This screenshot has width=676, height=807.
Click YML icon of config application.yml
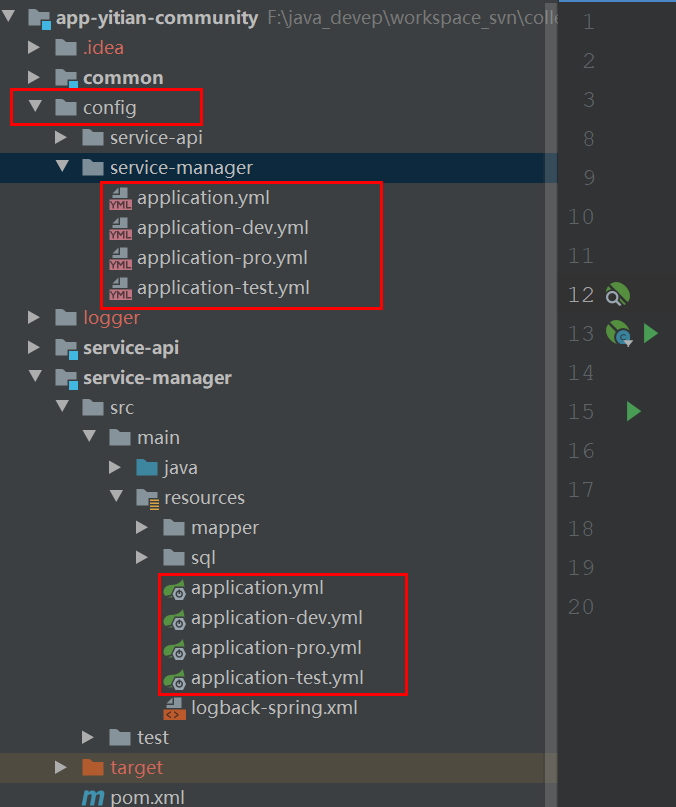coord(120,199)
